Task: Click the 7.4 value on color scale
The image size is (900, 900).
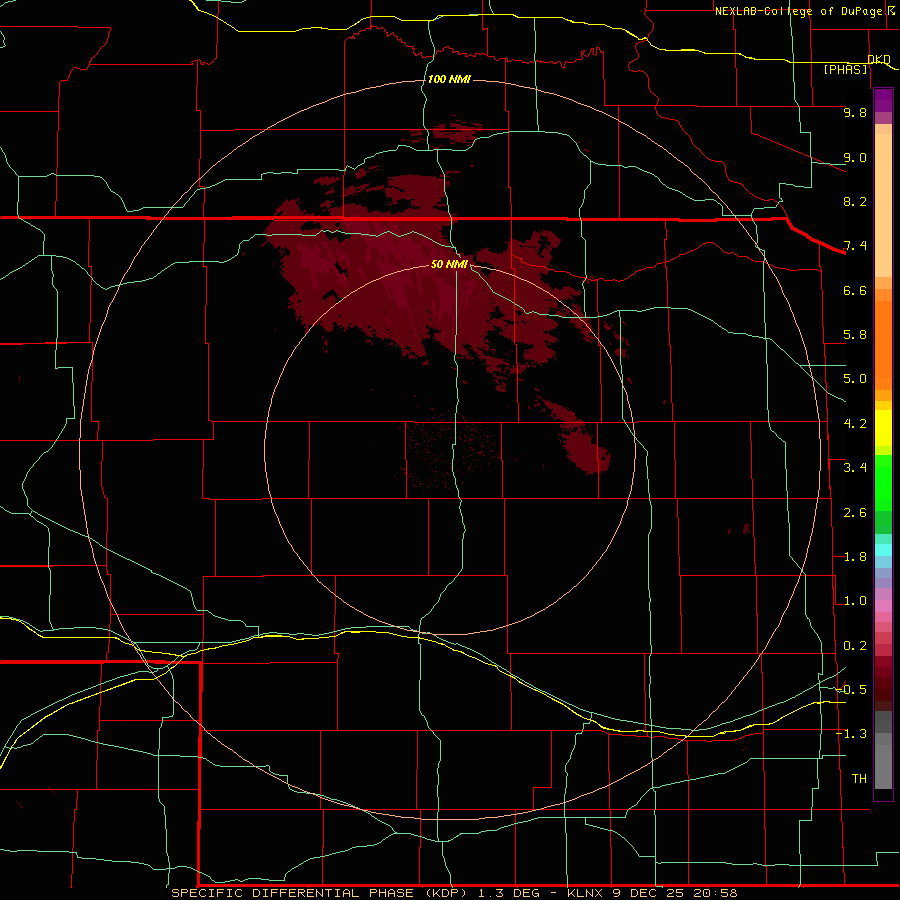Action: [855, 246]
